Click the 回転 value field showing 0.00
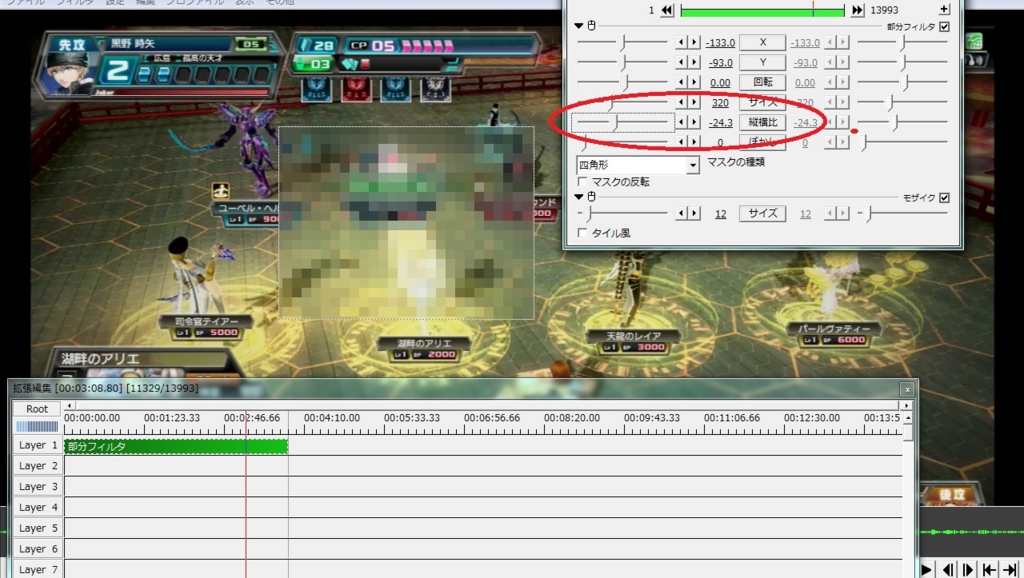Screen dimensions: 1024x578 [x=720, y=83]
